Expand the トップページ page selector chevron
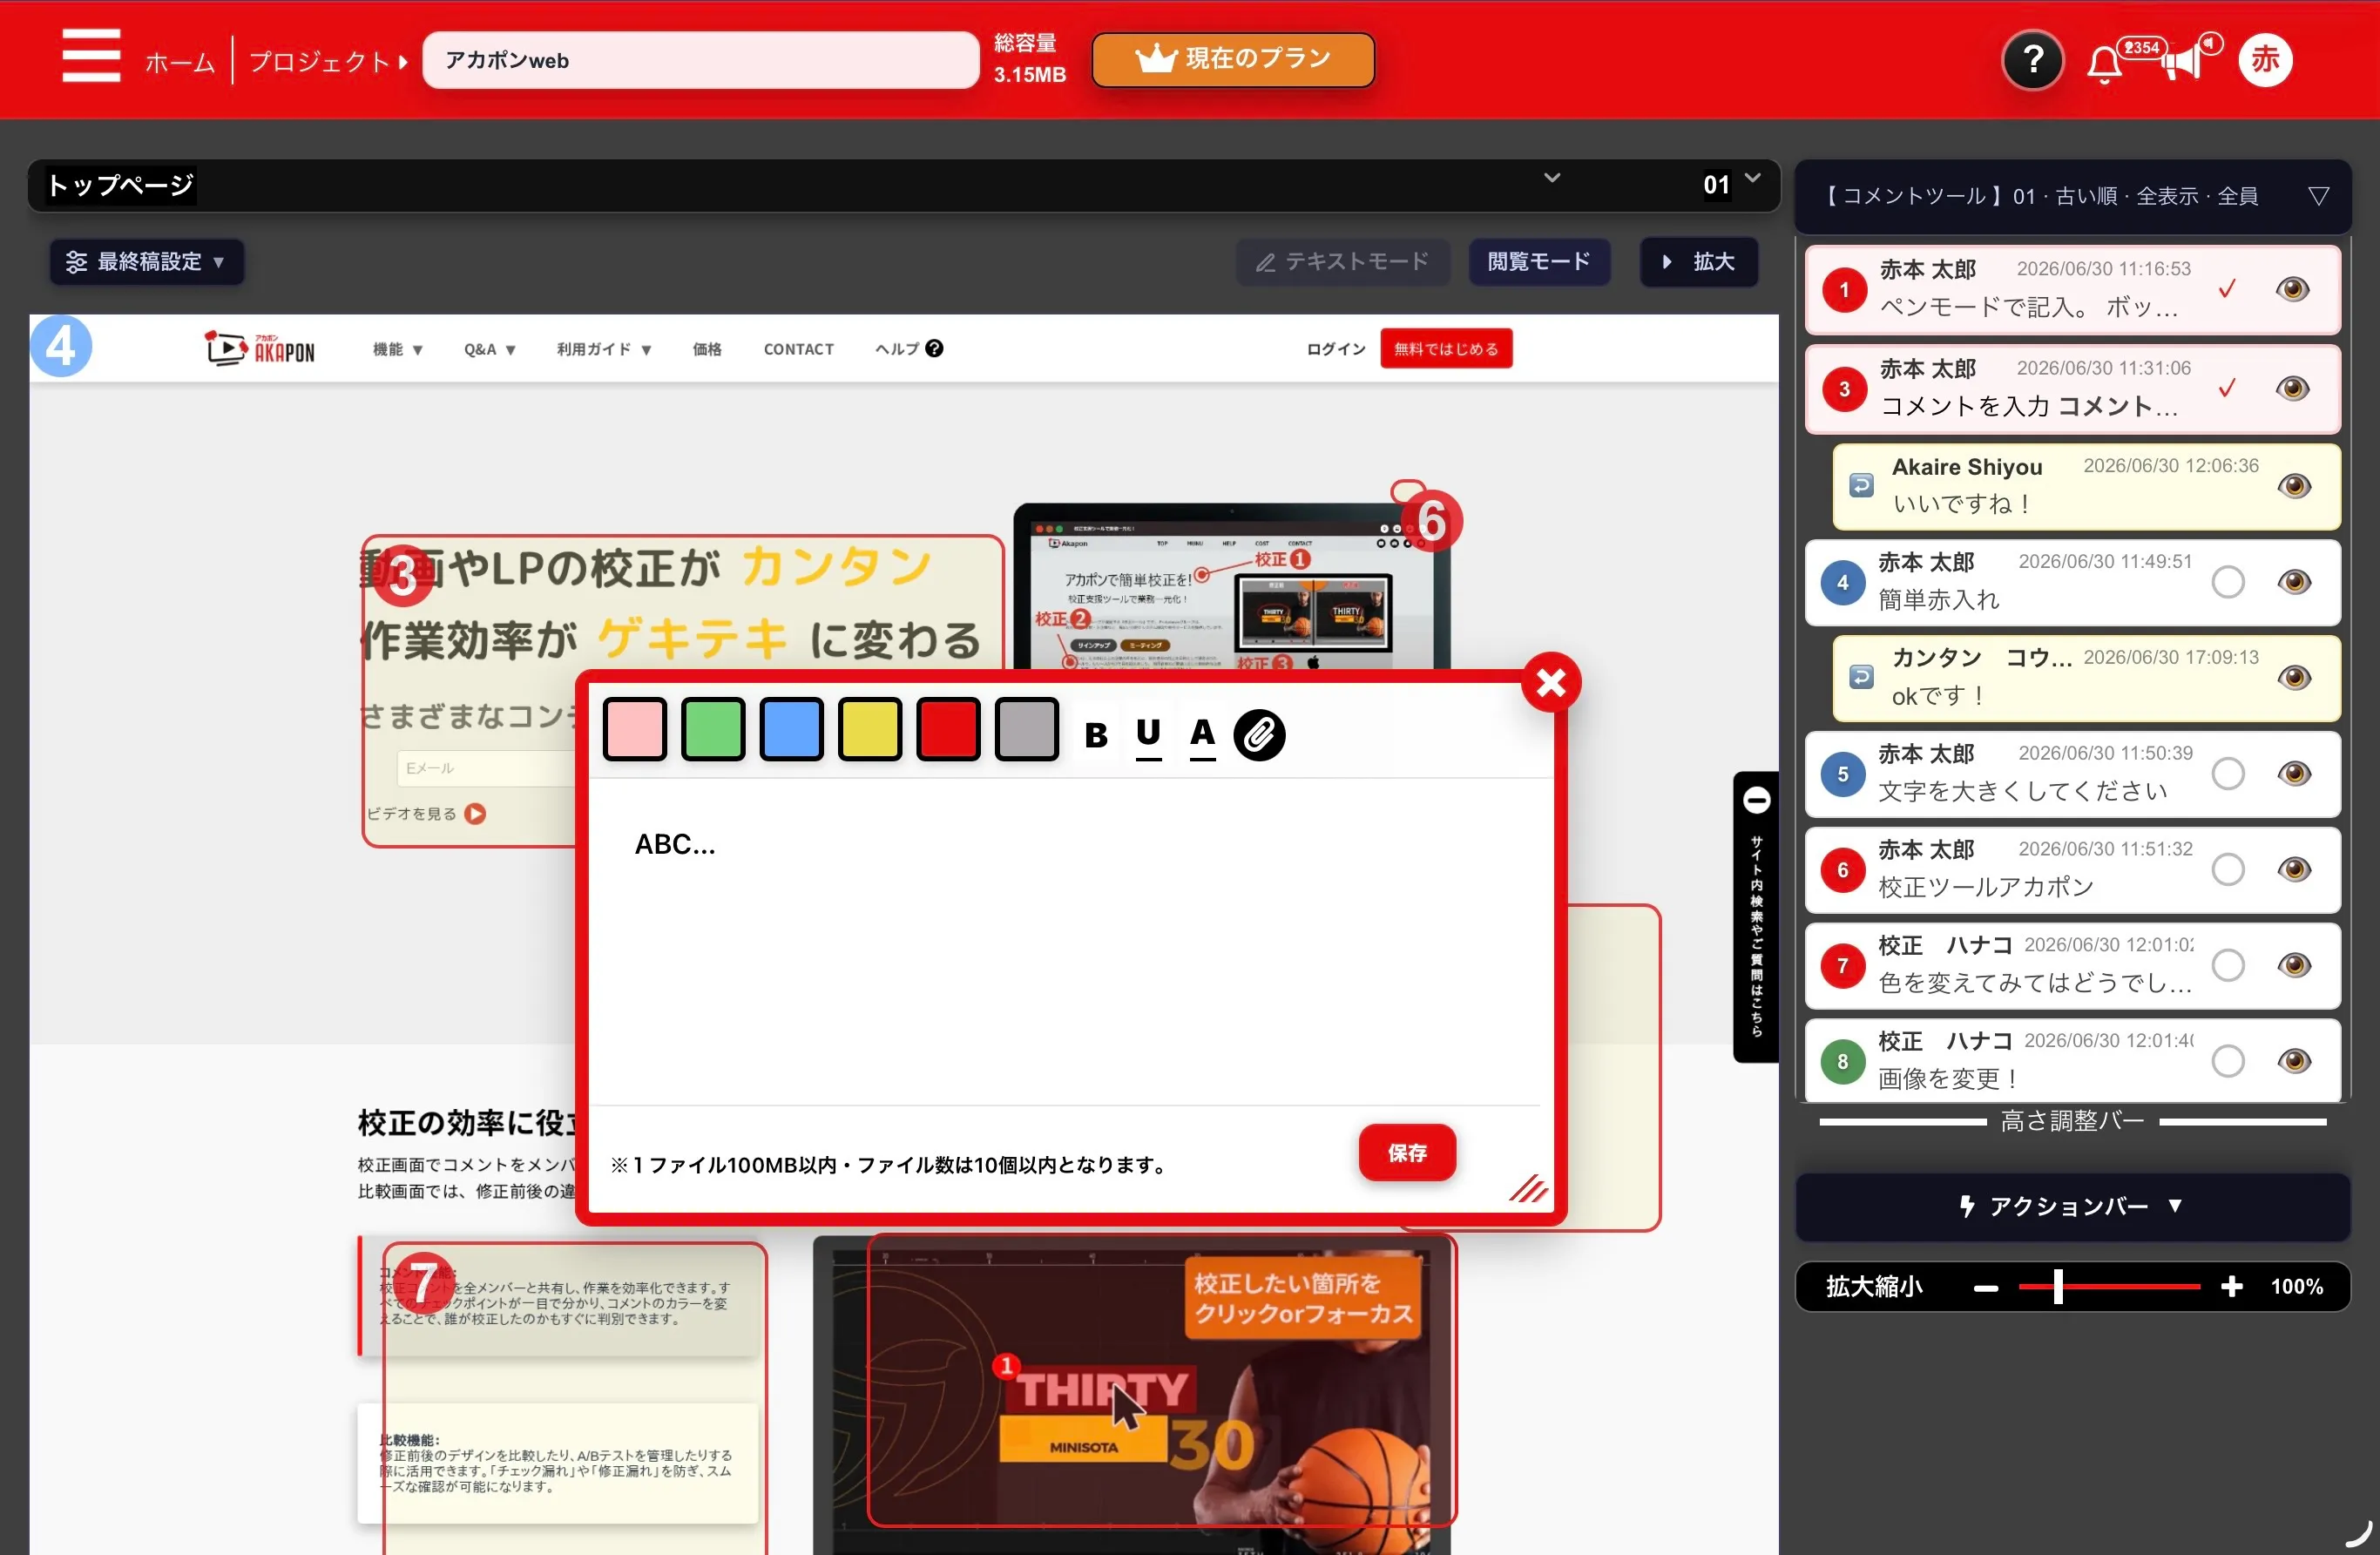Viewport: 2380px width, 1555px height. [x=1551, y=178]
